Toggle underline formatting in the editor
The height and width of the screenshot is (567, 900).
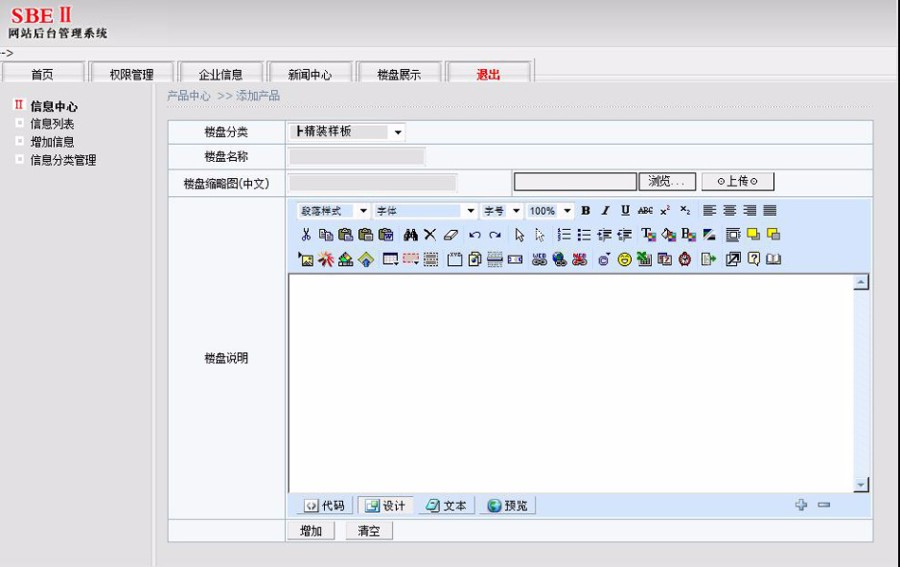[625, 211]
